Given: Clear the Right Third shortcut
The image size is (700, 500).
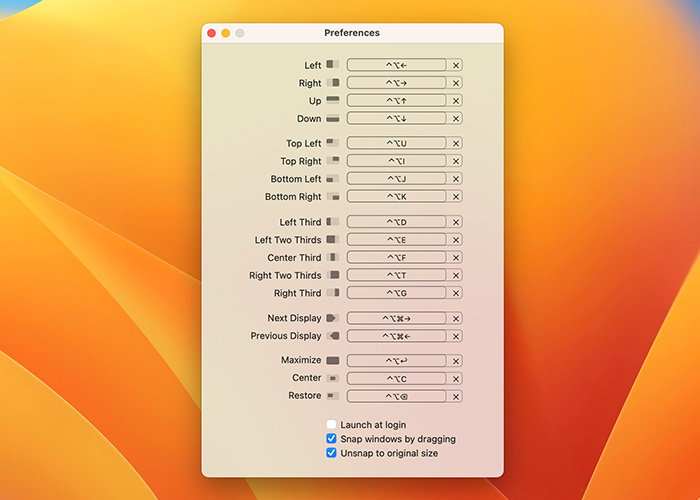Looking at the screenshot, I should [455, 293].
